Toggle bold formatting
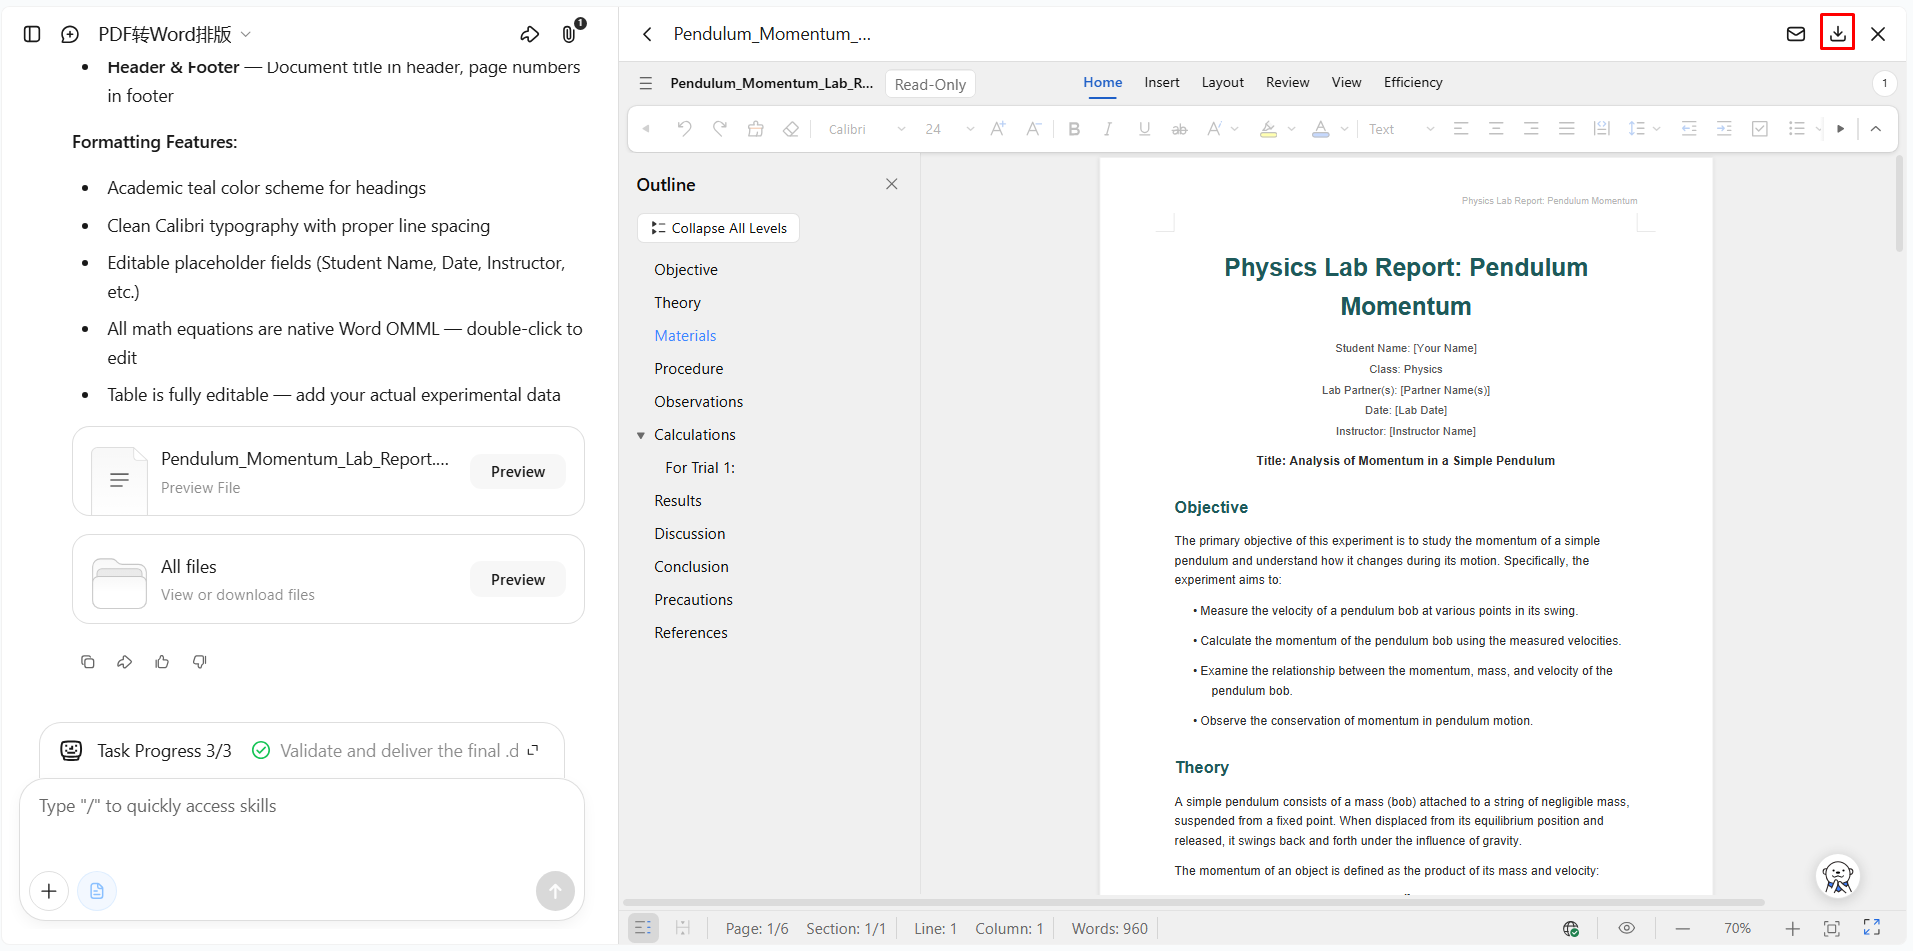 pos(1074,129)
